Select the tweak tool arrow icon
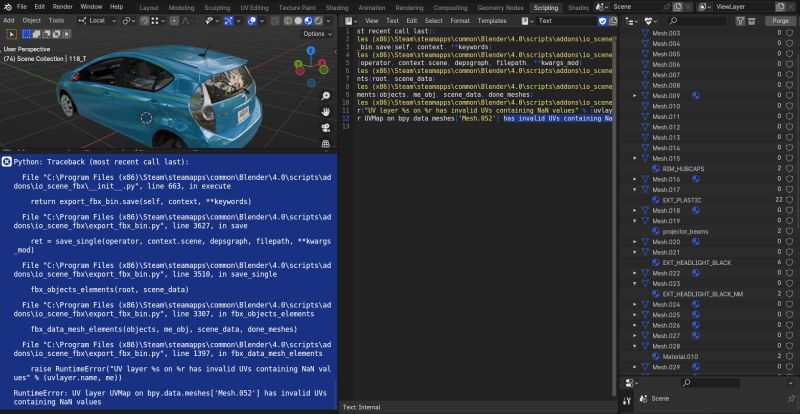This screenshot has height=414, width=800. 11,34
